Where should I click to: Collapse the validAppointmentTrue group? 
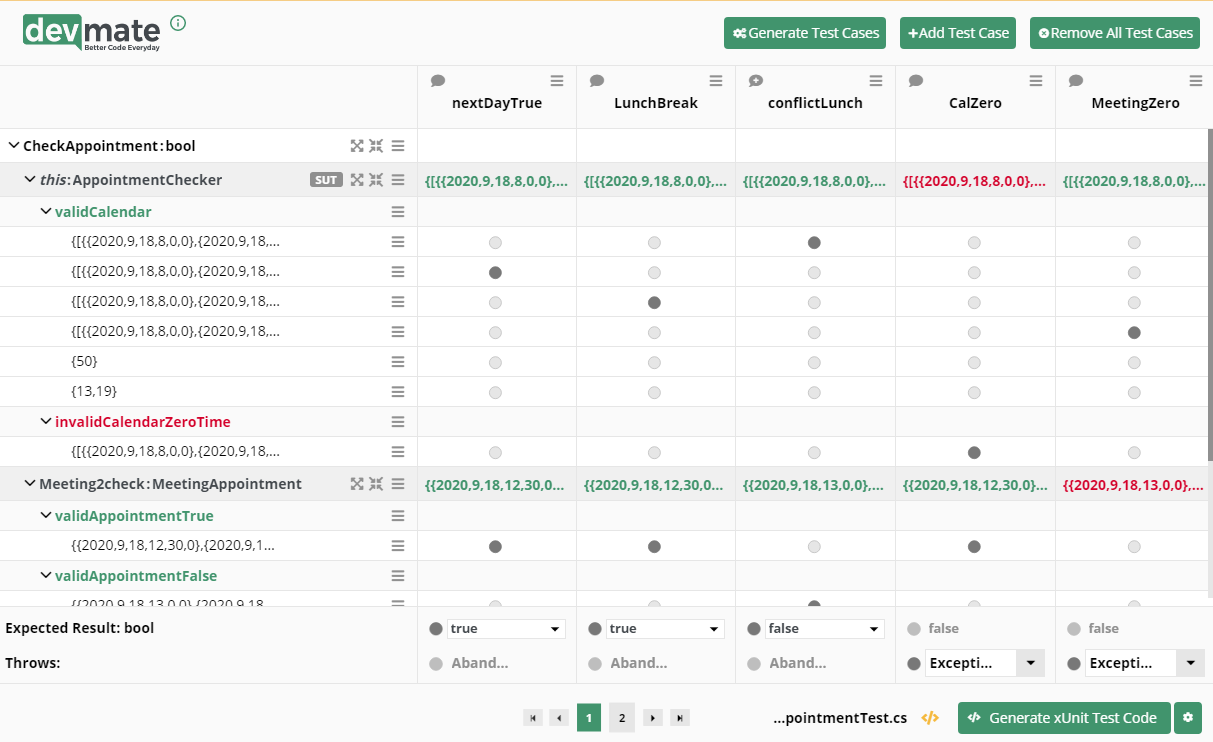[x=46, y=516]
